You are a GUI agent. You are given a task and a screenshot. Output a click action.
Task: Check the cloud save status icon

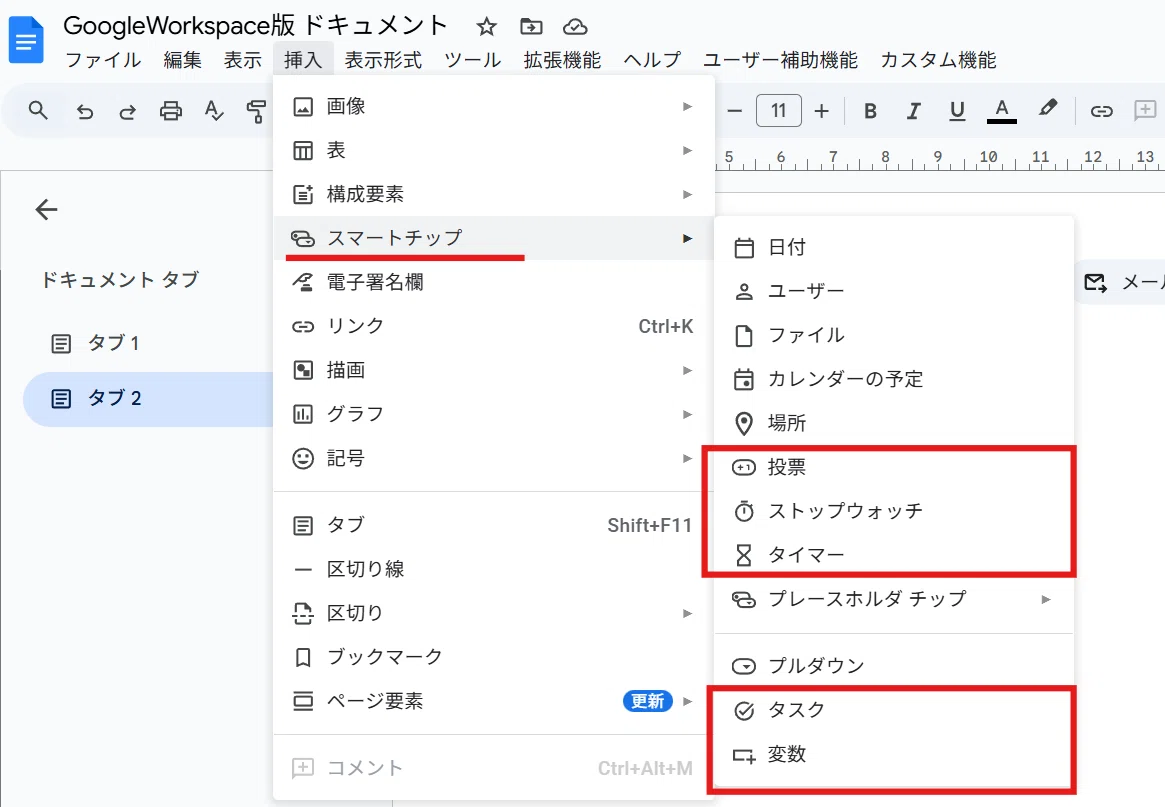pyautogui.click(x=575, y=27)
